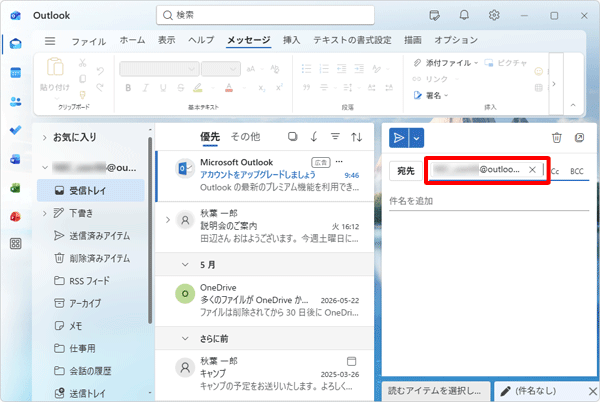The height and width of the screenshot is (402, 600).
Task: Open the Word app sidebar icon
Action: [x=15, y=159]
